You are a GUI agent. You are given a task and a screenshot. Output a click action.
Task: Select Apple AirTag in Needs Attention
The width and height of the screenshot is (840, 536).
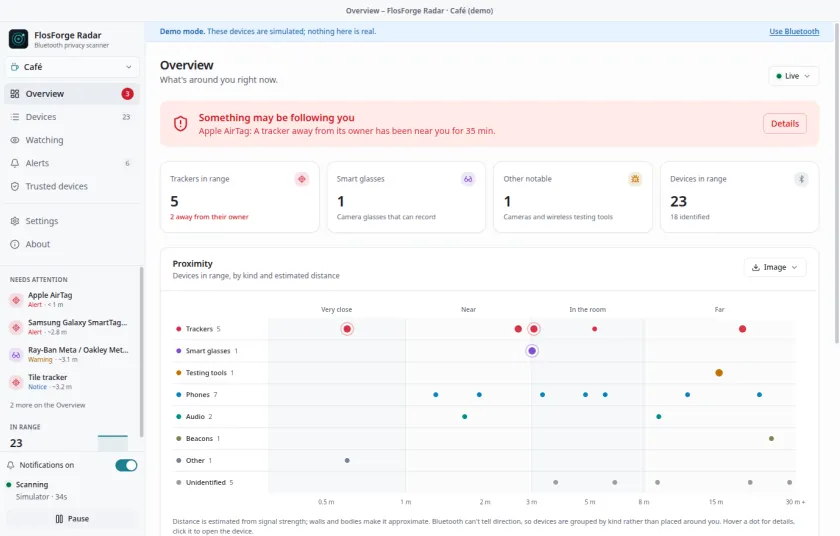point(72,299)
